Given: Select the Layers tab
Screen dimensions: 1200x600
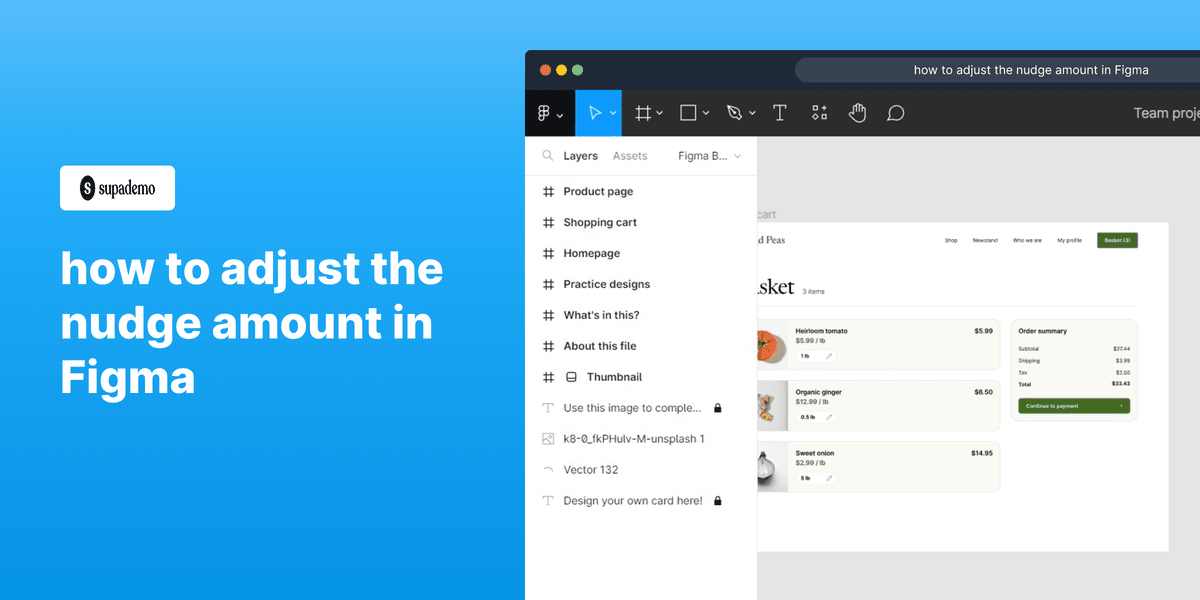Looking at the screenshot, I should click(580, 156).
